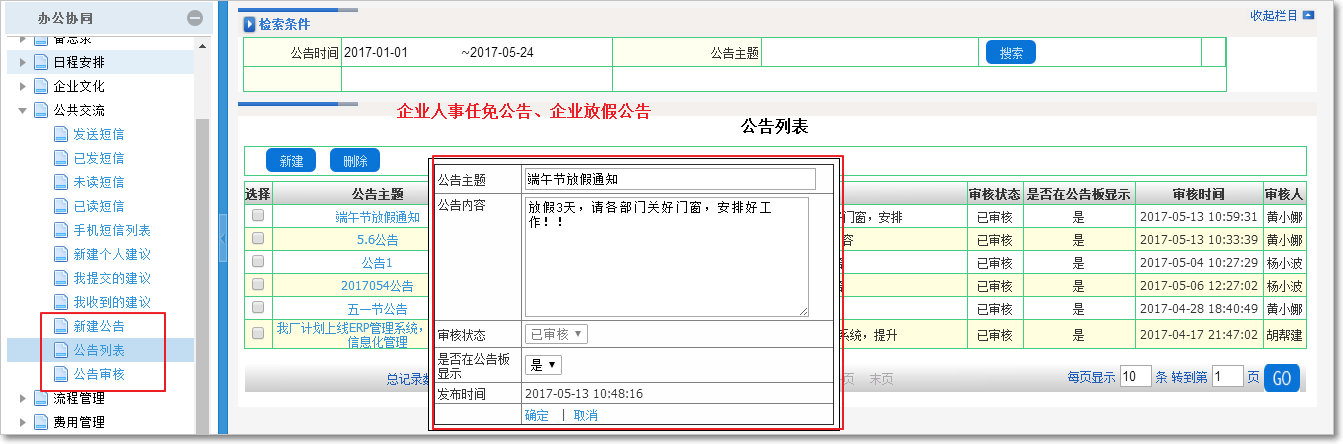
Task: Tick the checkbox for the ERP系统 announcement row
Action: tap(258, 333)
